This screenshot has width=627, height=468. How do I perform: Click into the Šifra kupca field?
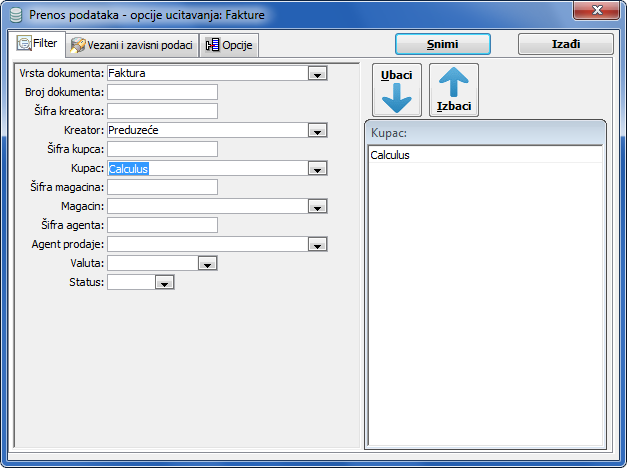[x=162, y=149]
